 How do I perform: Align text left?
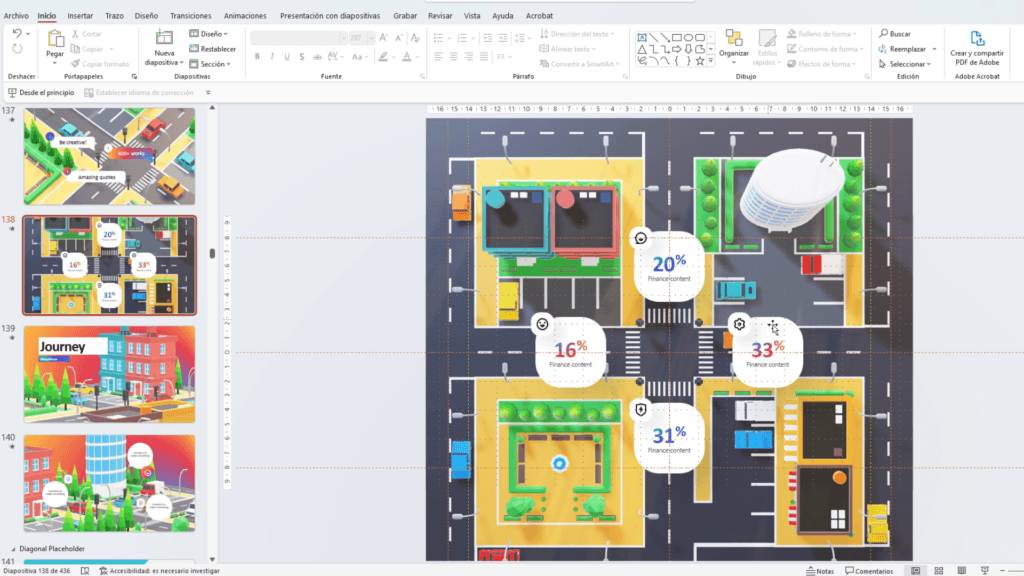click(438, 57)
